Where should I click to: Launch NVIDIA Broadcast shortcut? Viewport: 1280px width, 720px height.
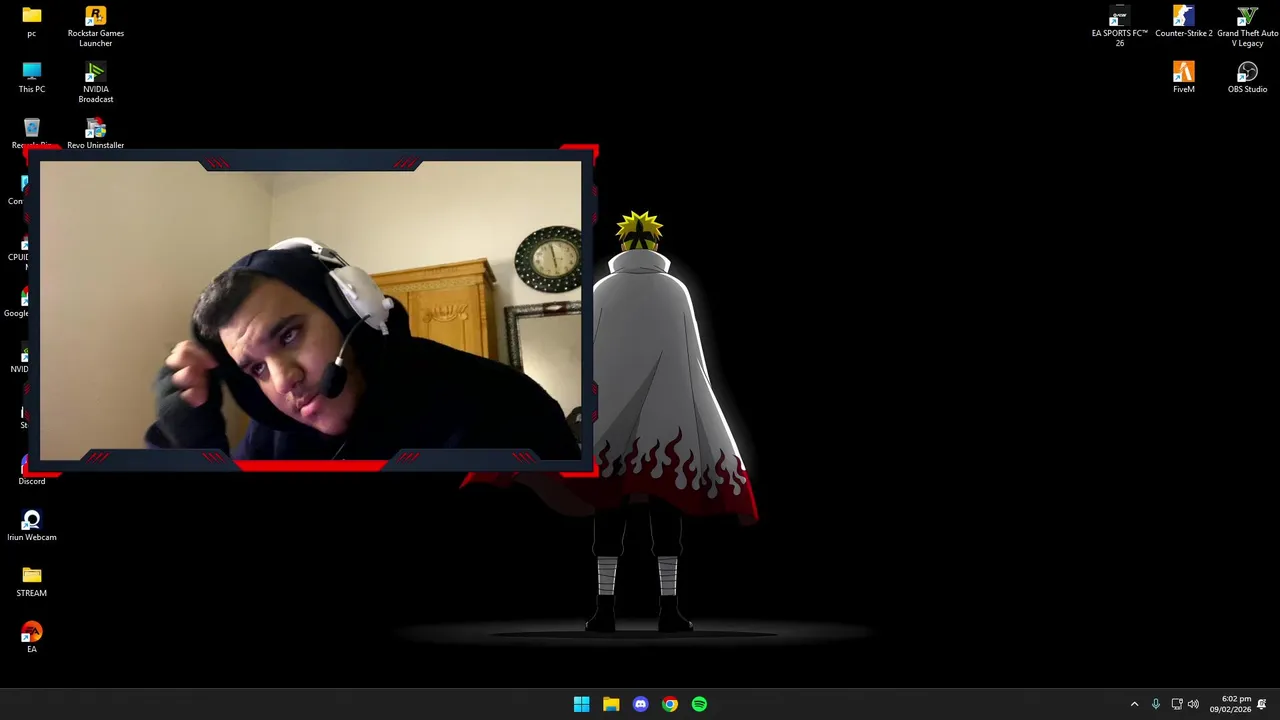95,82
